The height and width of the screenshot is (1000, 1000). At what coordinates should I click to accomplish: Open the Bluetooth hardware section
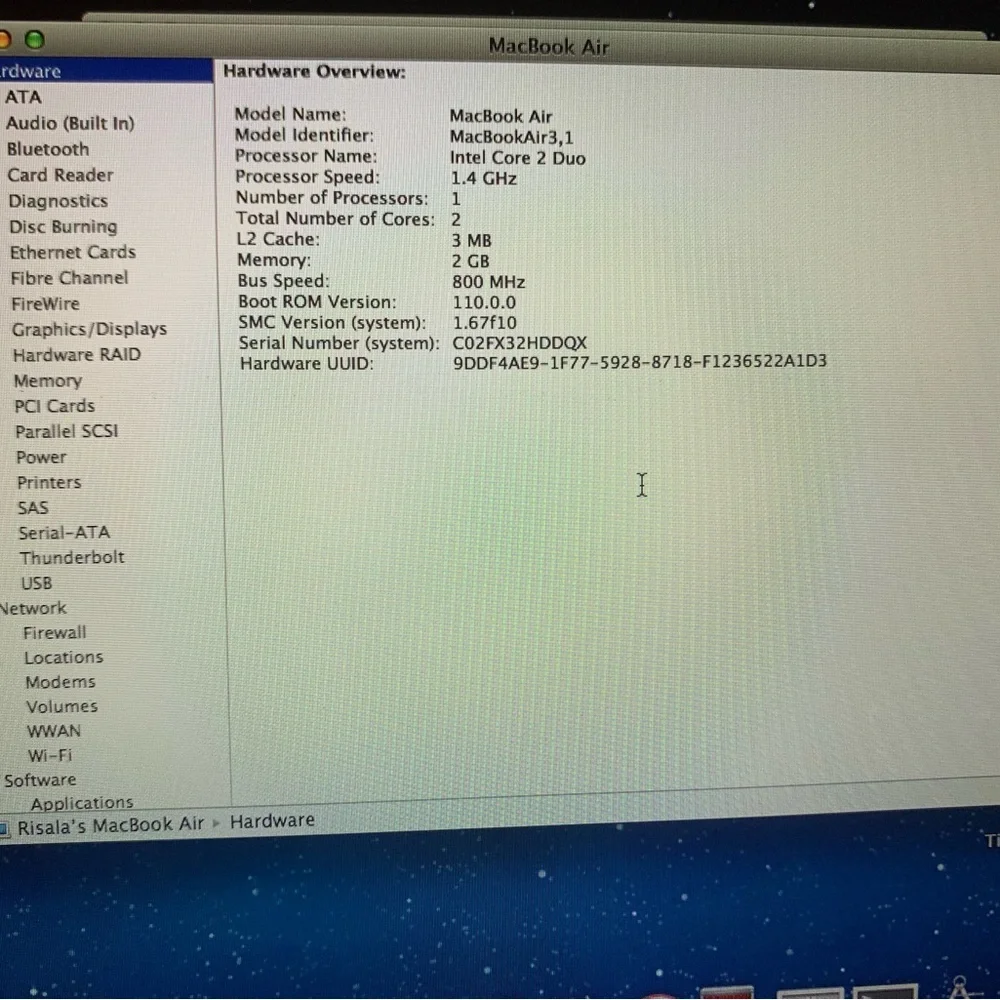coord(48,149)
